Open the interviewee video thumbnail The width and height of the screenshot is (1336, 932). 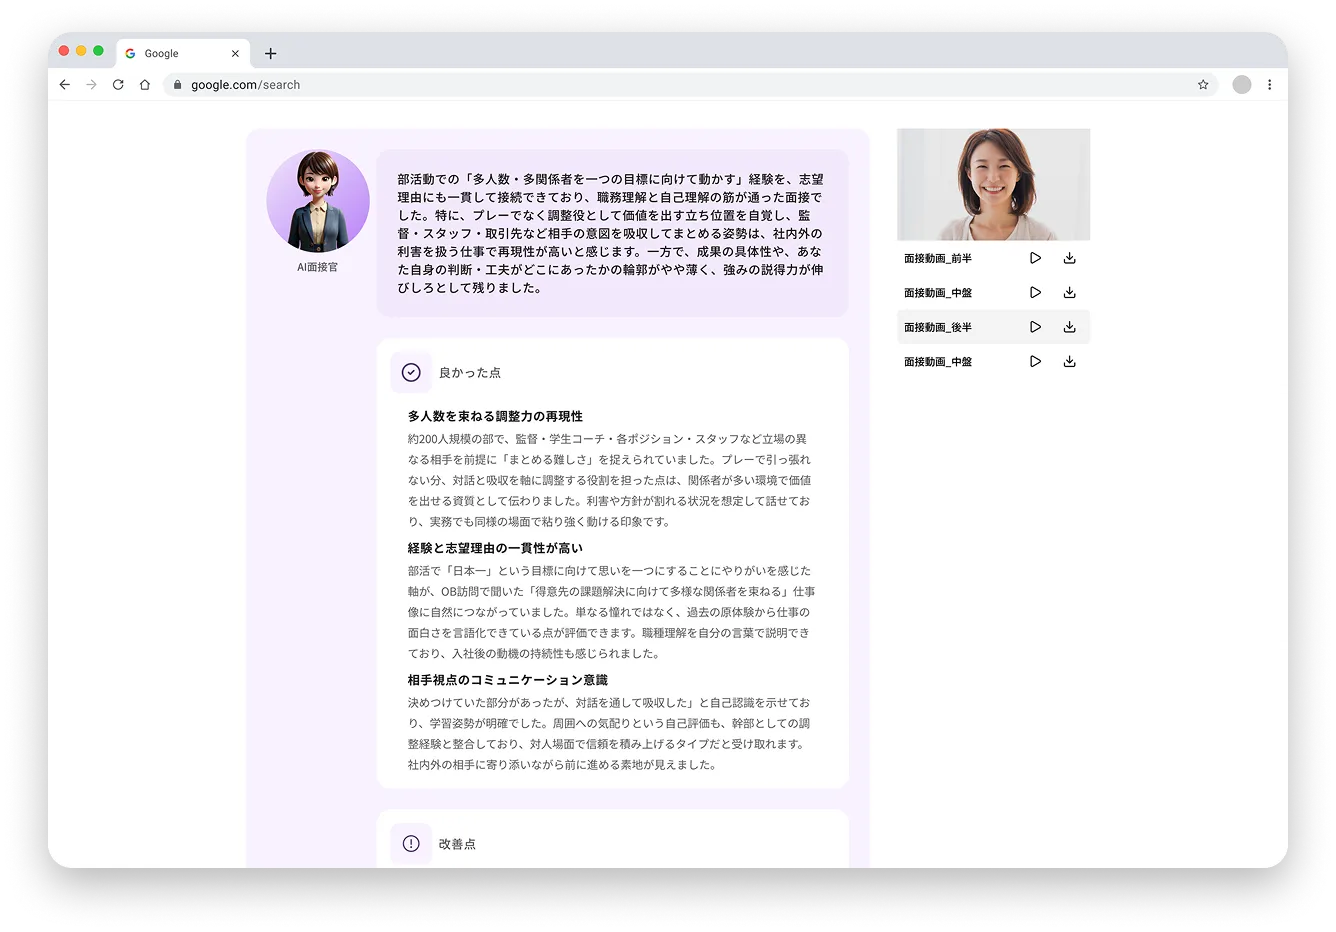(x=993, y=184)
